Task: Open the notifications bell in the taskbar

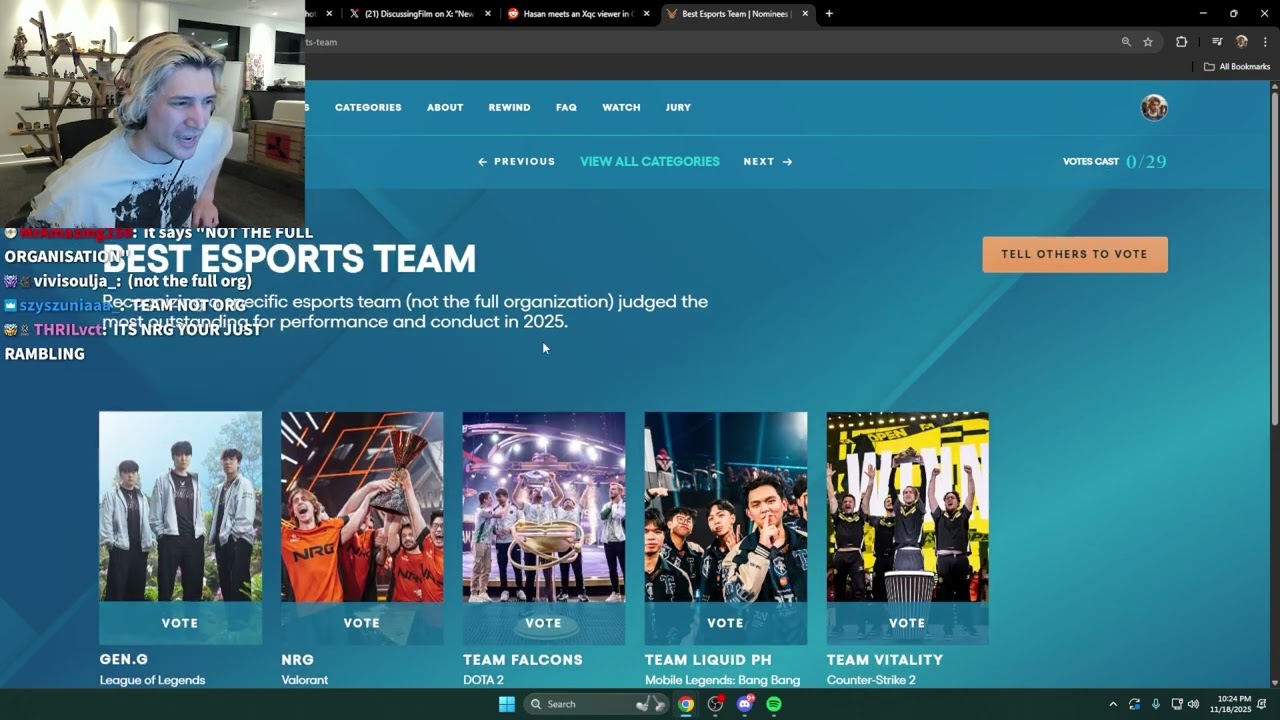Action: coord(1262,704)
